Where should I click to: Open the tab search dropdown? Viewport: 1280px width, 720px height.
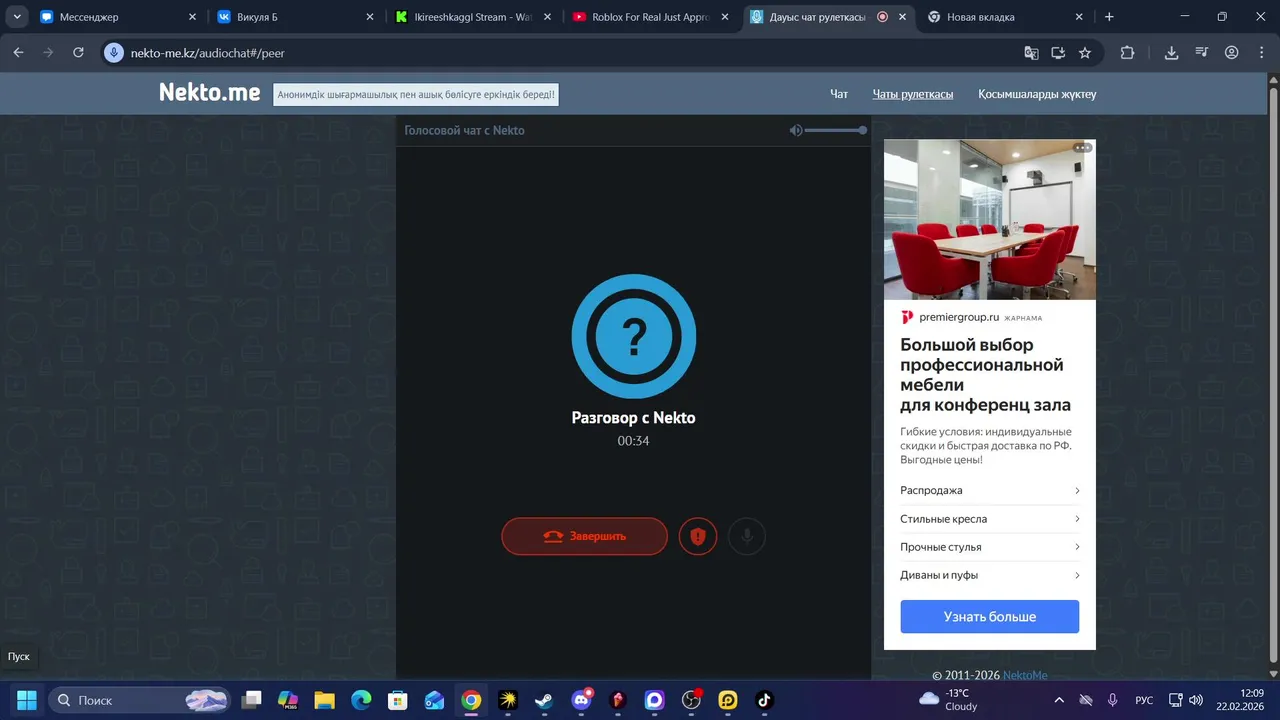coord(17,17)
